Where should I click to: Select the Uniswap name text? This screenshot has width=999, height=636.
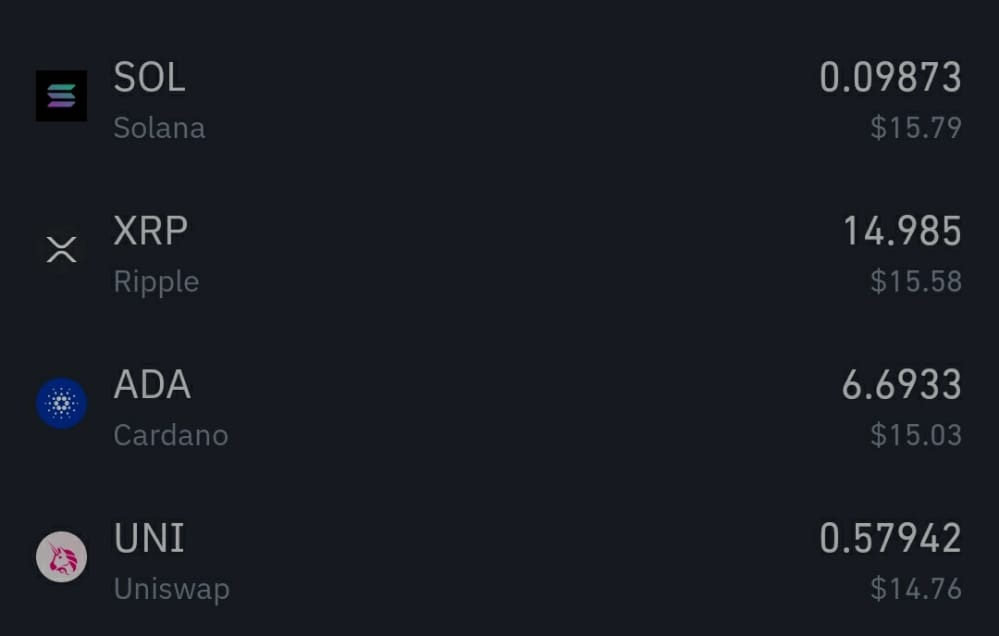point(171,589)
